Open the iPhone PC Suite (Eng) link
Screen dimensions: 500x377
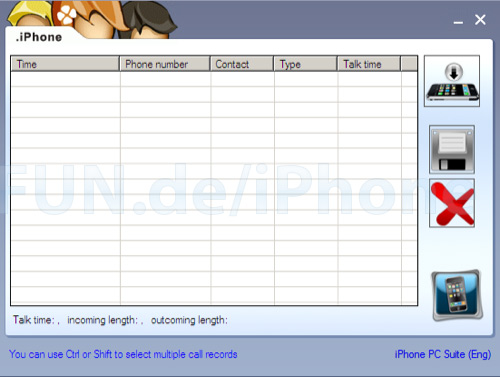point(443,354)
